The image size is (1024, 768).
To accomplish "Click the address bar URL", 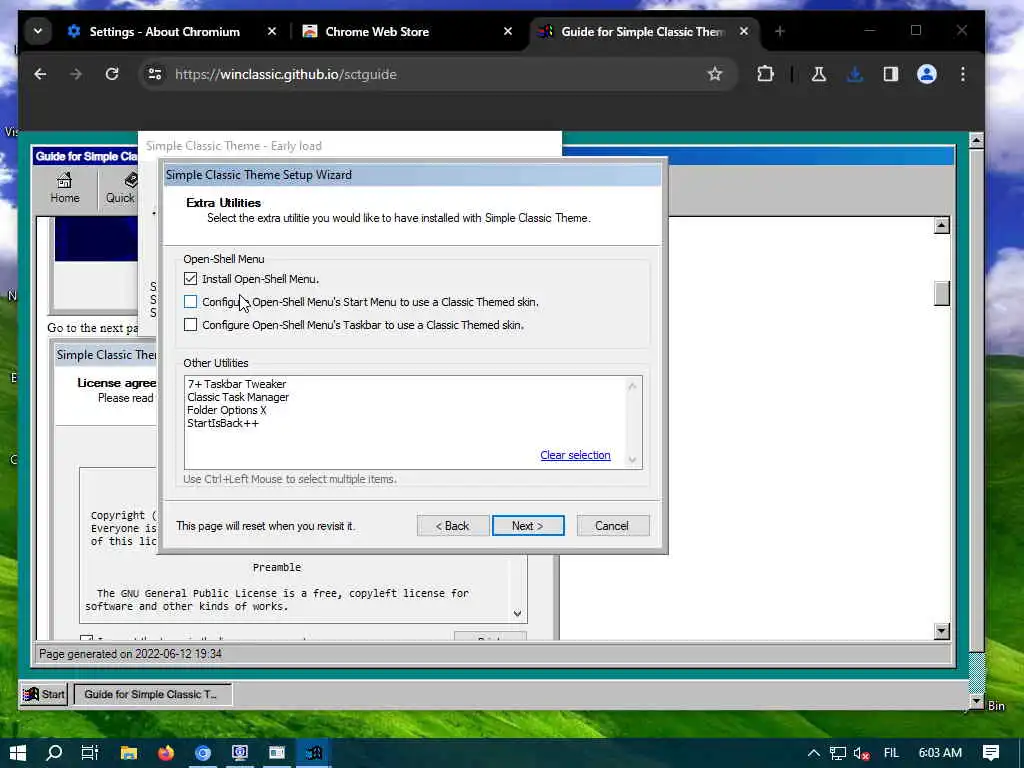I will (x=285, y=74).
